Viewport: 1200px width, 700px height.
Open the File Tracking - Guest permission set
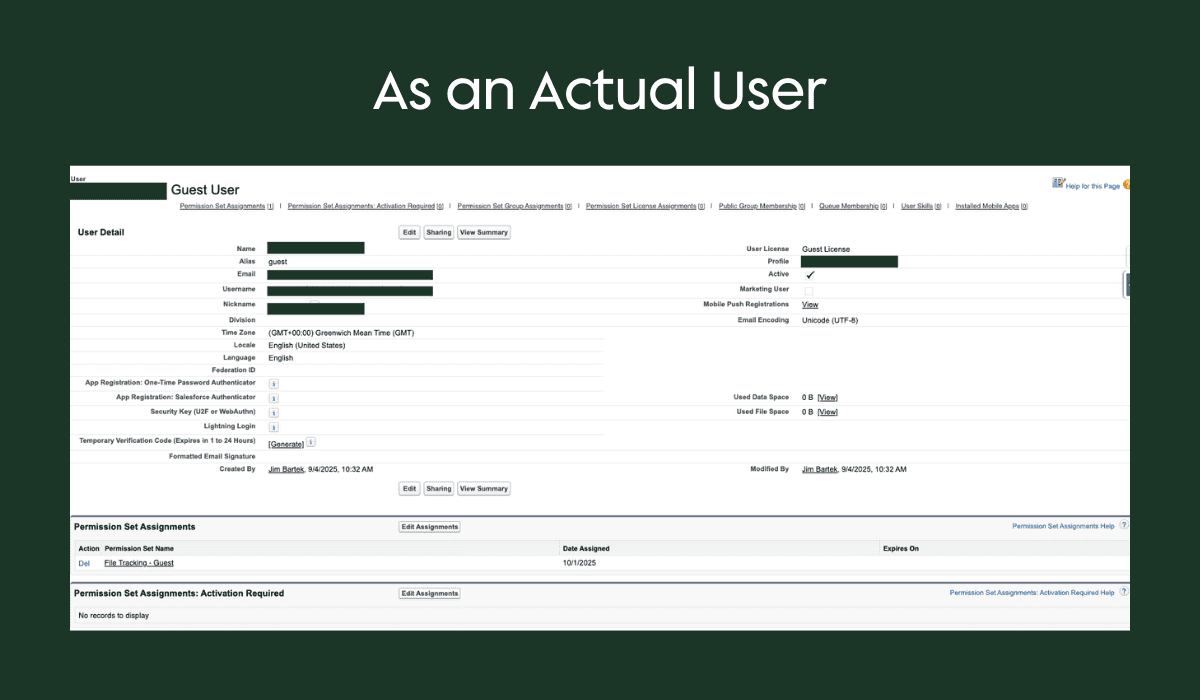tap(138, 563)
